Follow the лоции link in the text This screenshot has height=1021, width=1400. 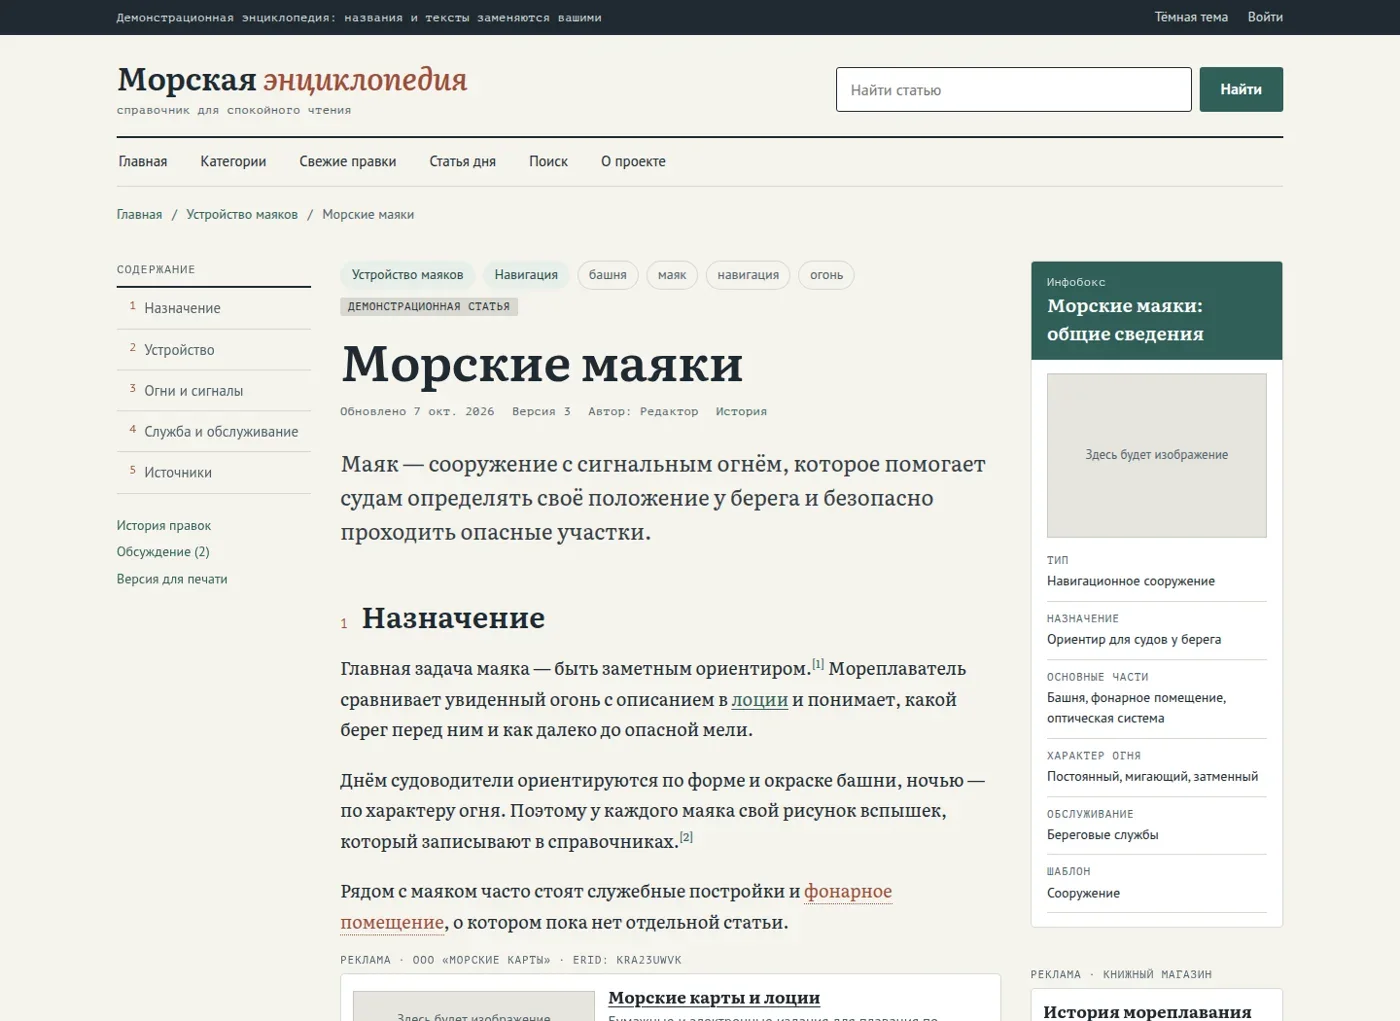pos(760,700)
